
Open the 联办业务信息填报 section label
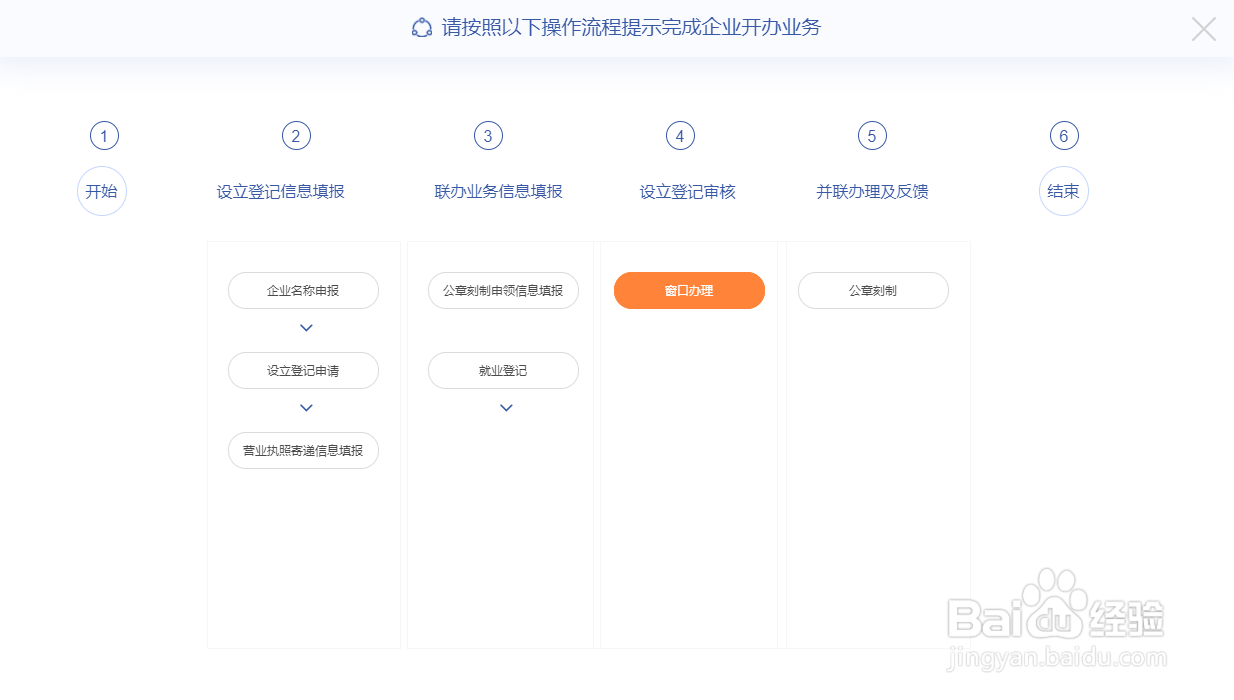(499, 191)
